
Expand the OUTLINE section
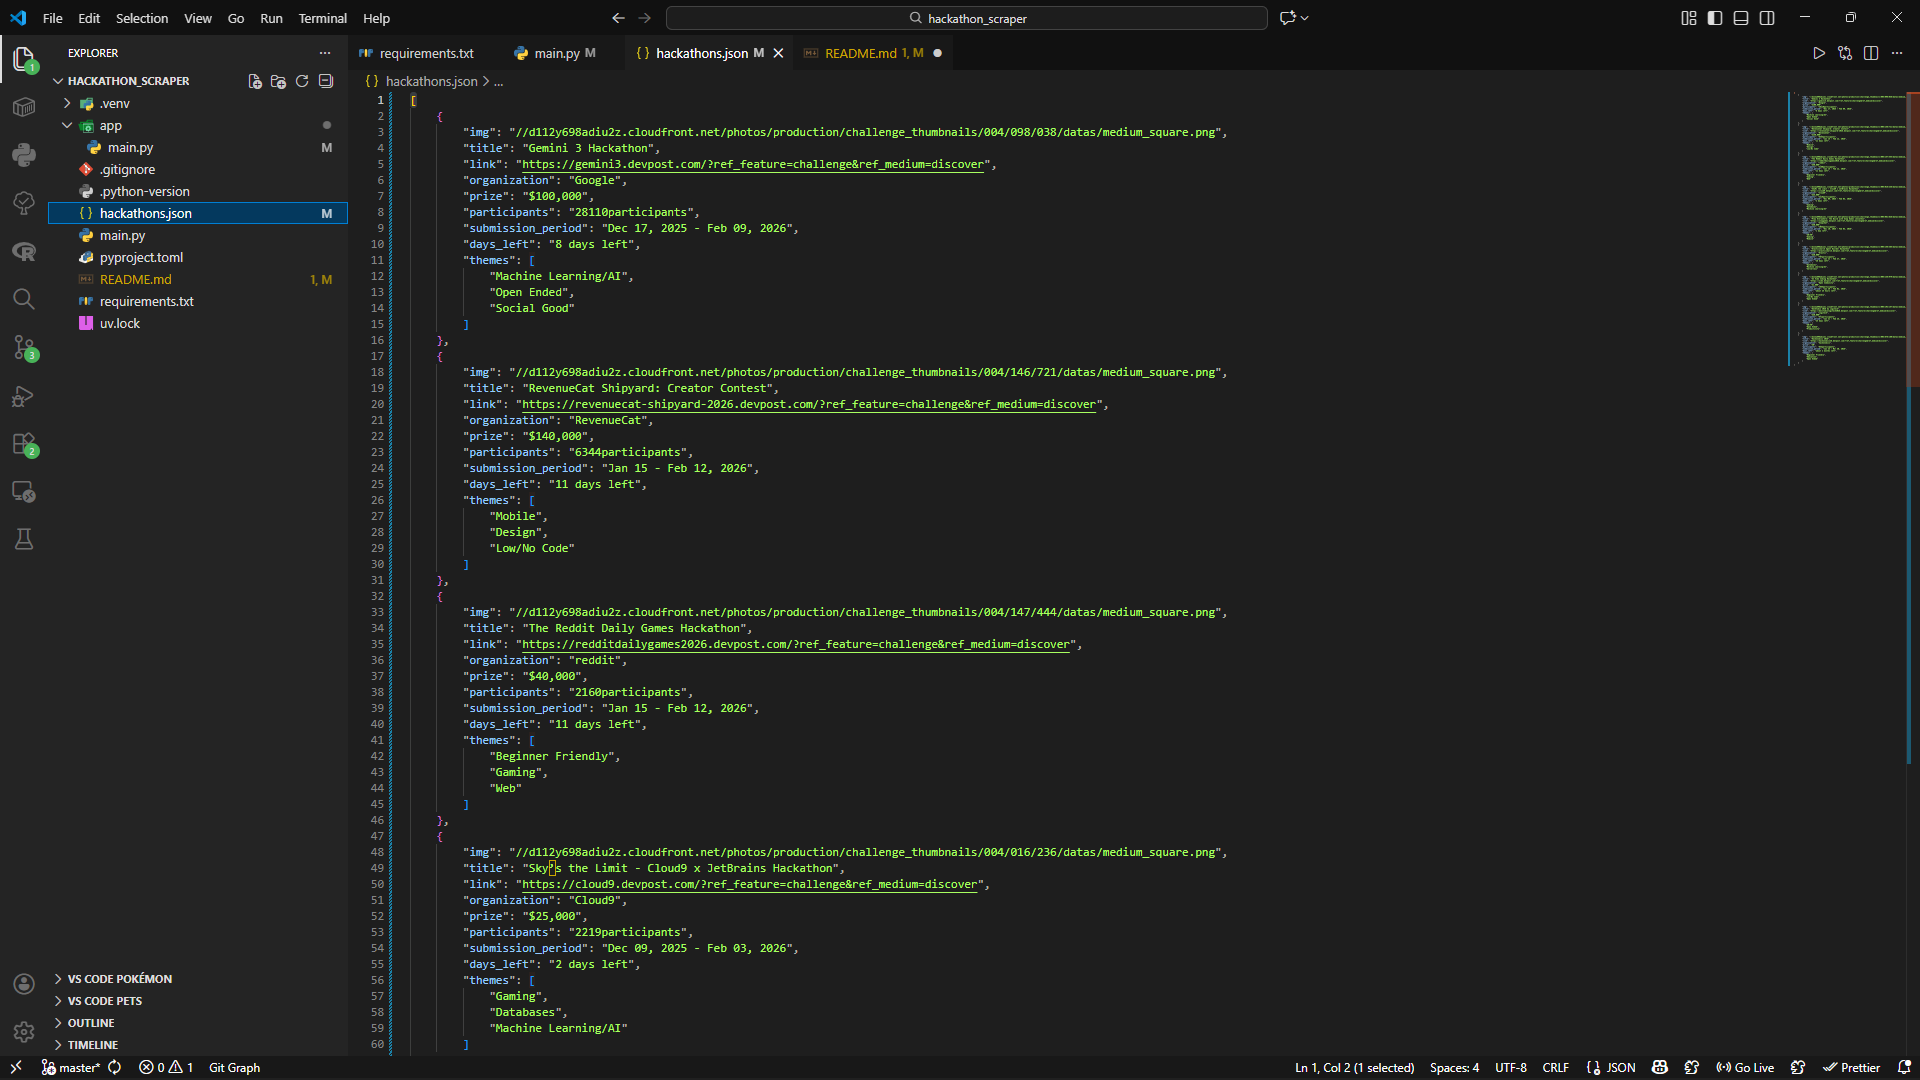tap(90, 1023)
